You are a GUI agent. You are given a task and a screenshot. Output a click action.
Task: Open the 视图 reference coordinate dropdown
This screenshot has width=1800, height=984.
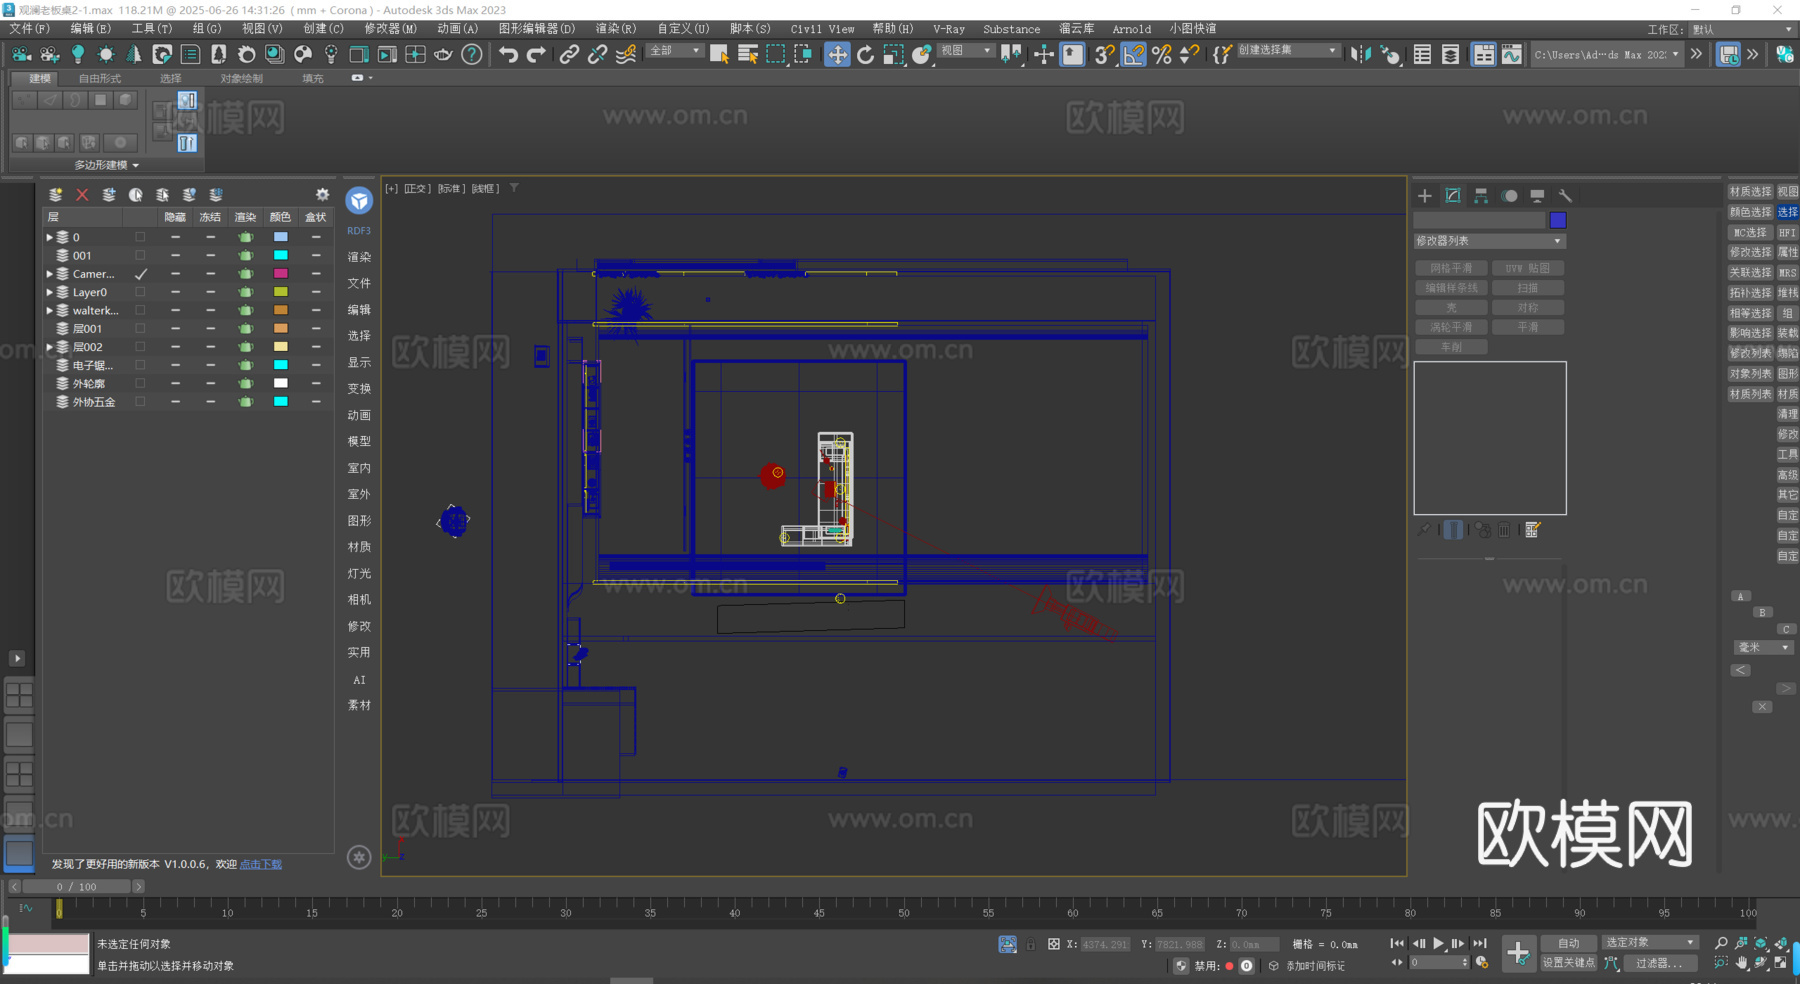pos(965,50)
